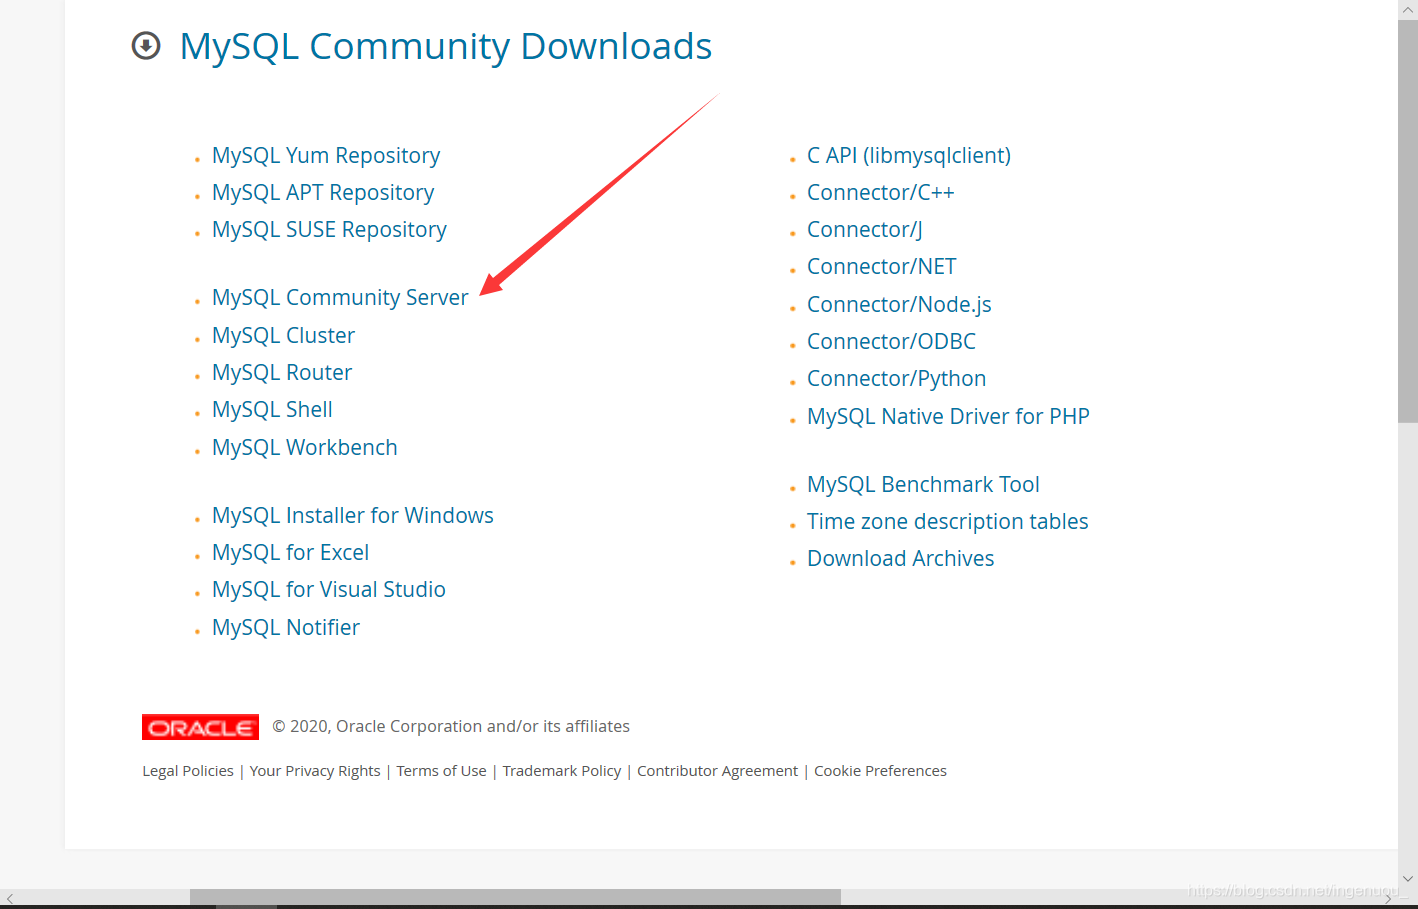Click the vertical scrollbar thumb
The width and height of the screenshot is (1418, 909).
(1408, 220)
